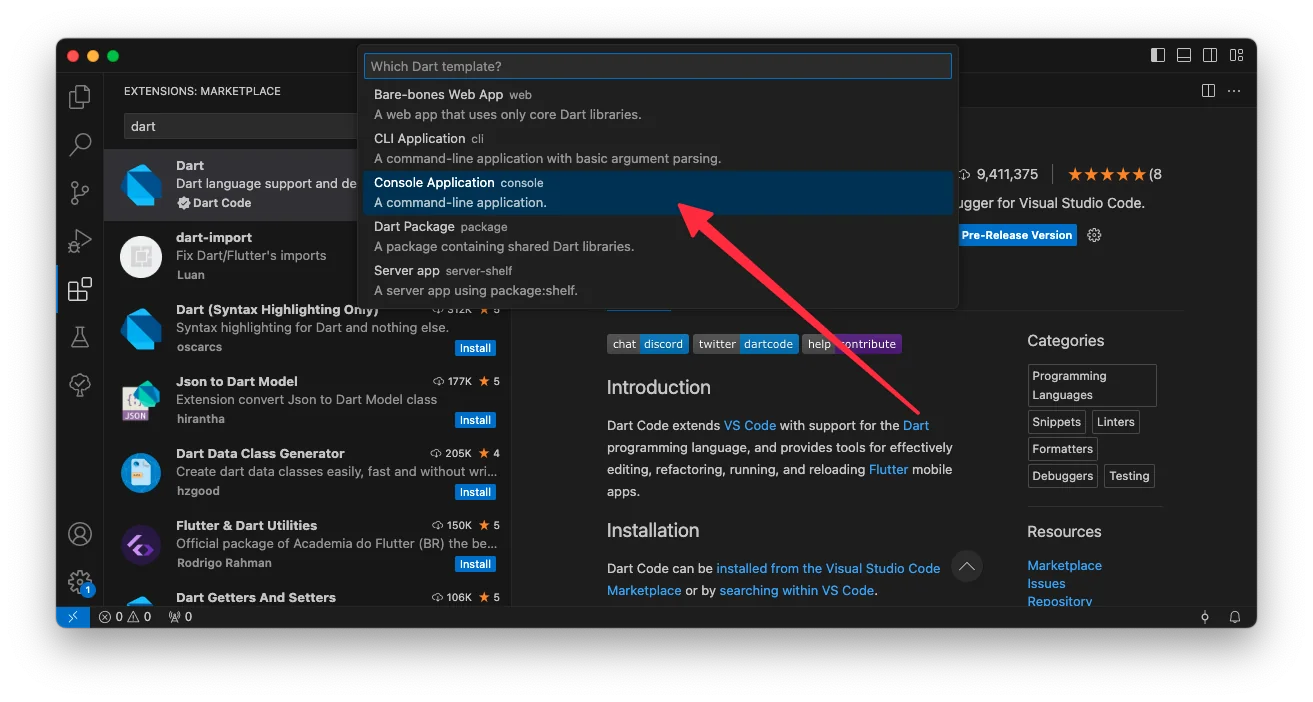Choose the CLI Application template

click(x=658, y=148)
